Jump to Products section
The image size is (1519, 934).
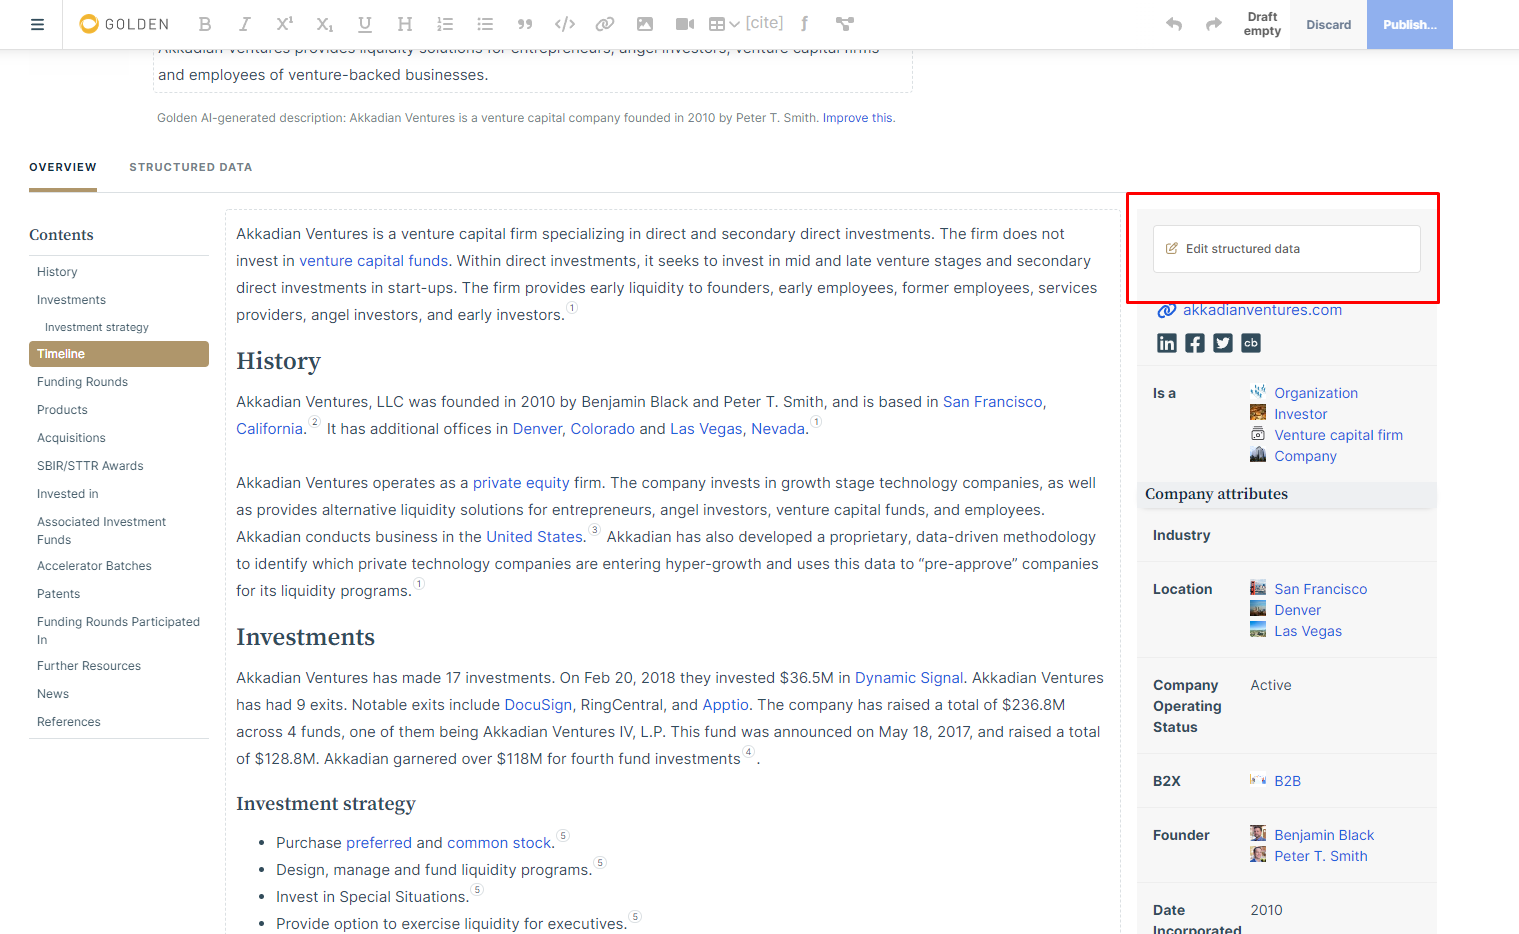[62, 410]
